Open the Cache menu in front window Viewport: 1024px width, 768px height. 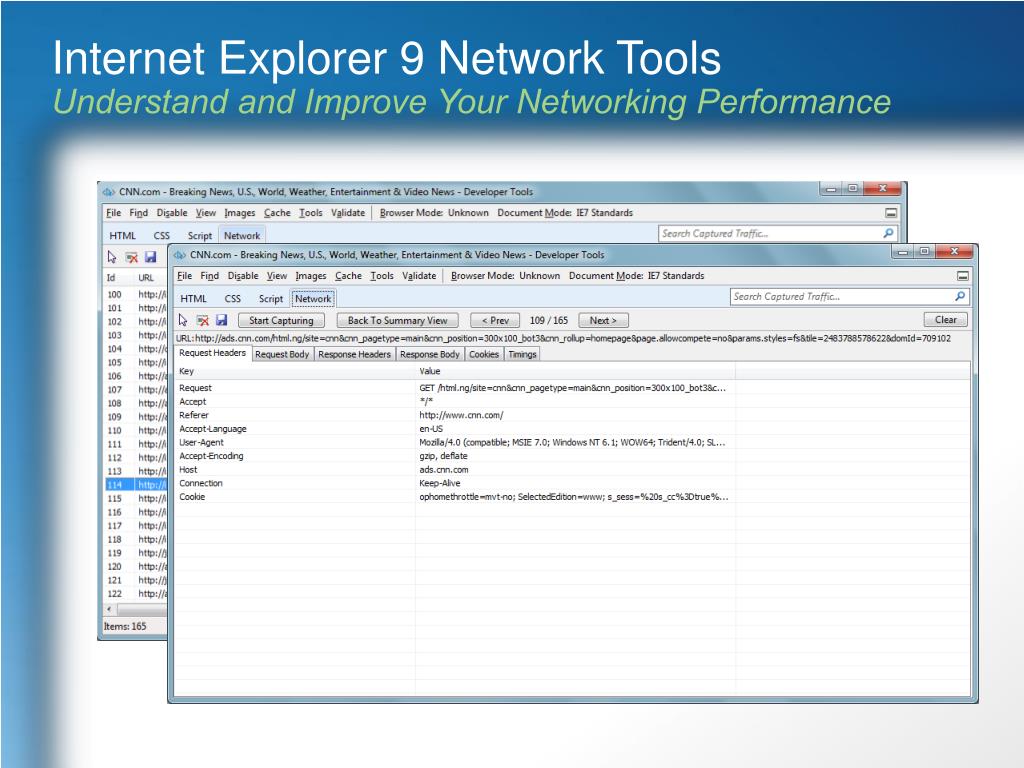[348, 276]
